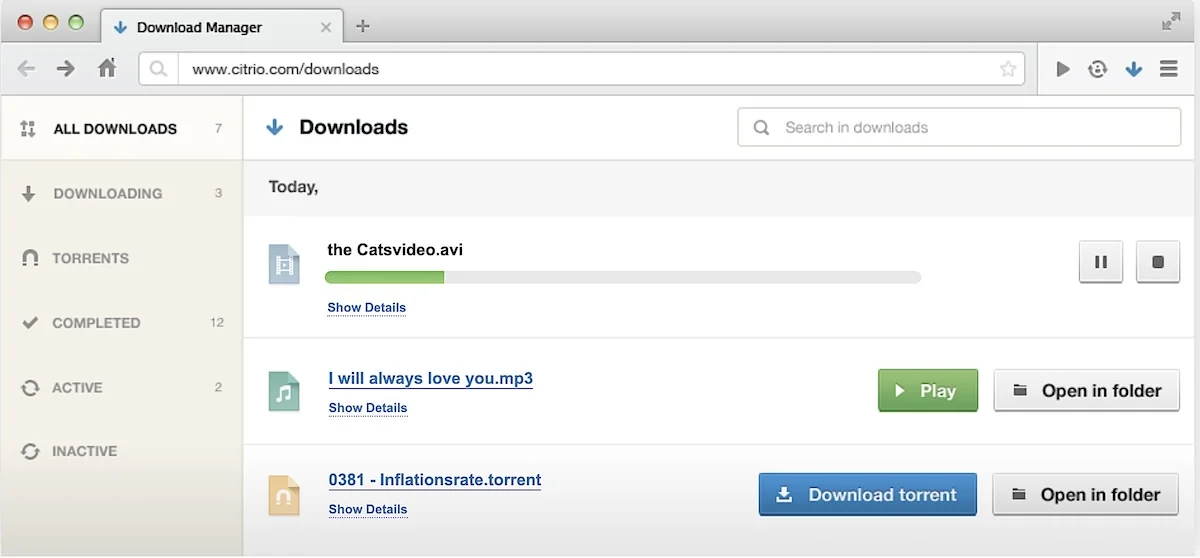
Task: Click the blue arrow beside Downloads heading
Action: tap(275, 127)
